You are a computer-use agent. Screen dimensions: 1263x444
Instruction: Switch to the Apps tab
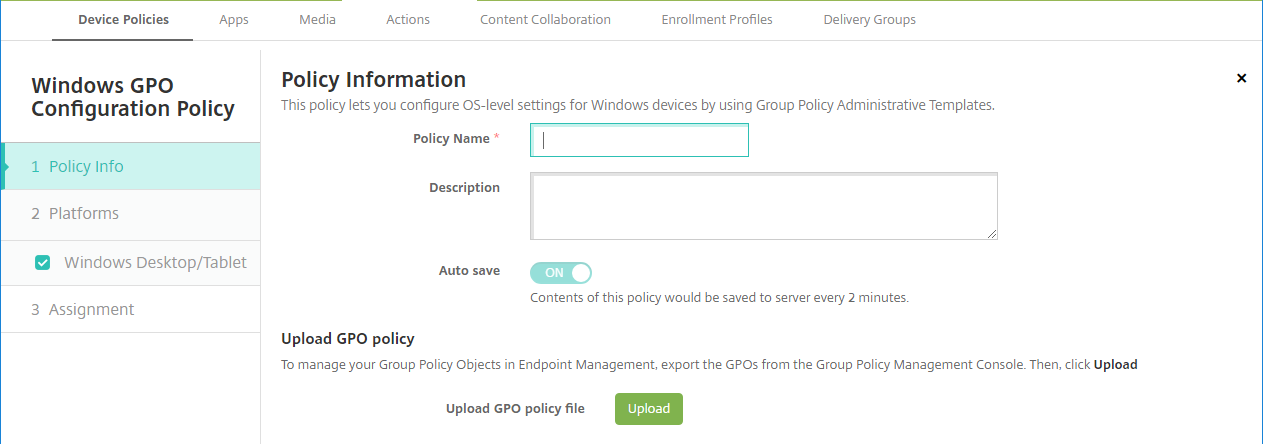pos(234,19)
